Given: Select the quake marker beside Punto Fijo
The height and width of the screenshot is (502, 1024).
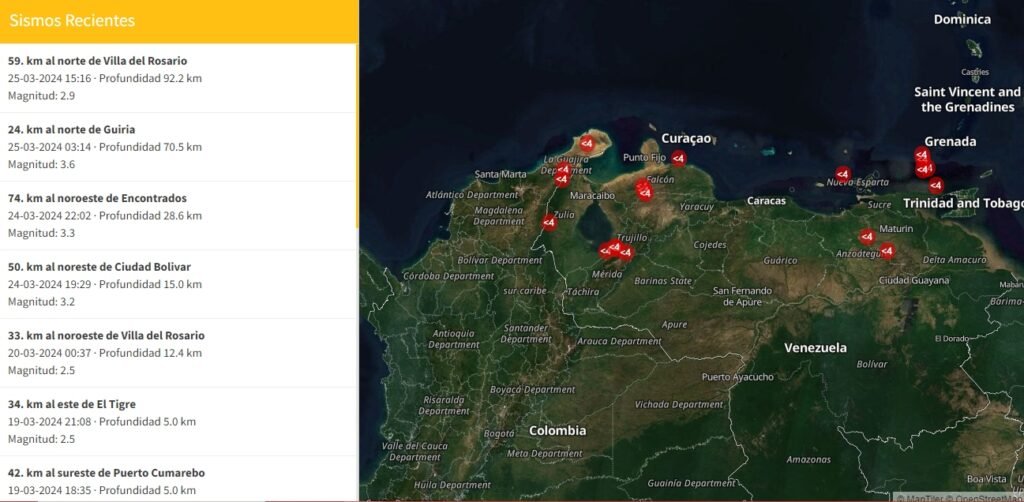Looking at the screenshot, I should (678, 157).
